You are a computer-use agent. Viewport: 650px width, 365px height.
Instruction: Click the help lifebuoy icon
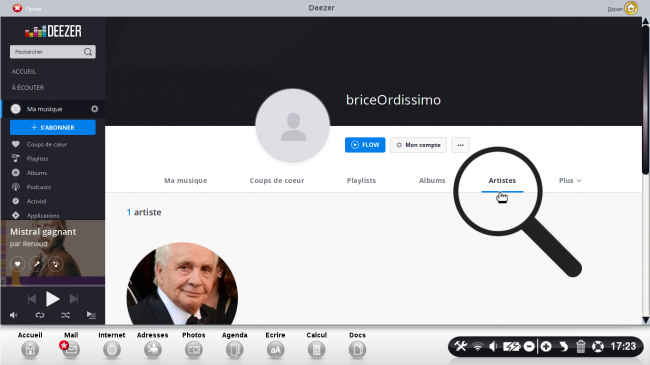tap(598, 346)
